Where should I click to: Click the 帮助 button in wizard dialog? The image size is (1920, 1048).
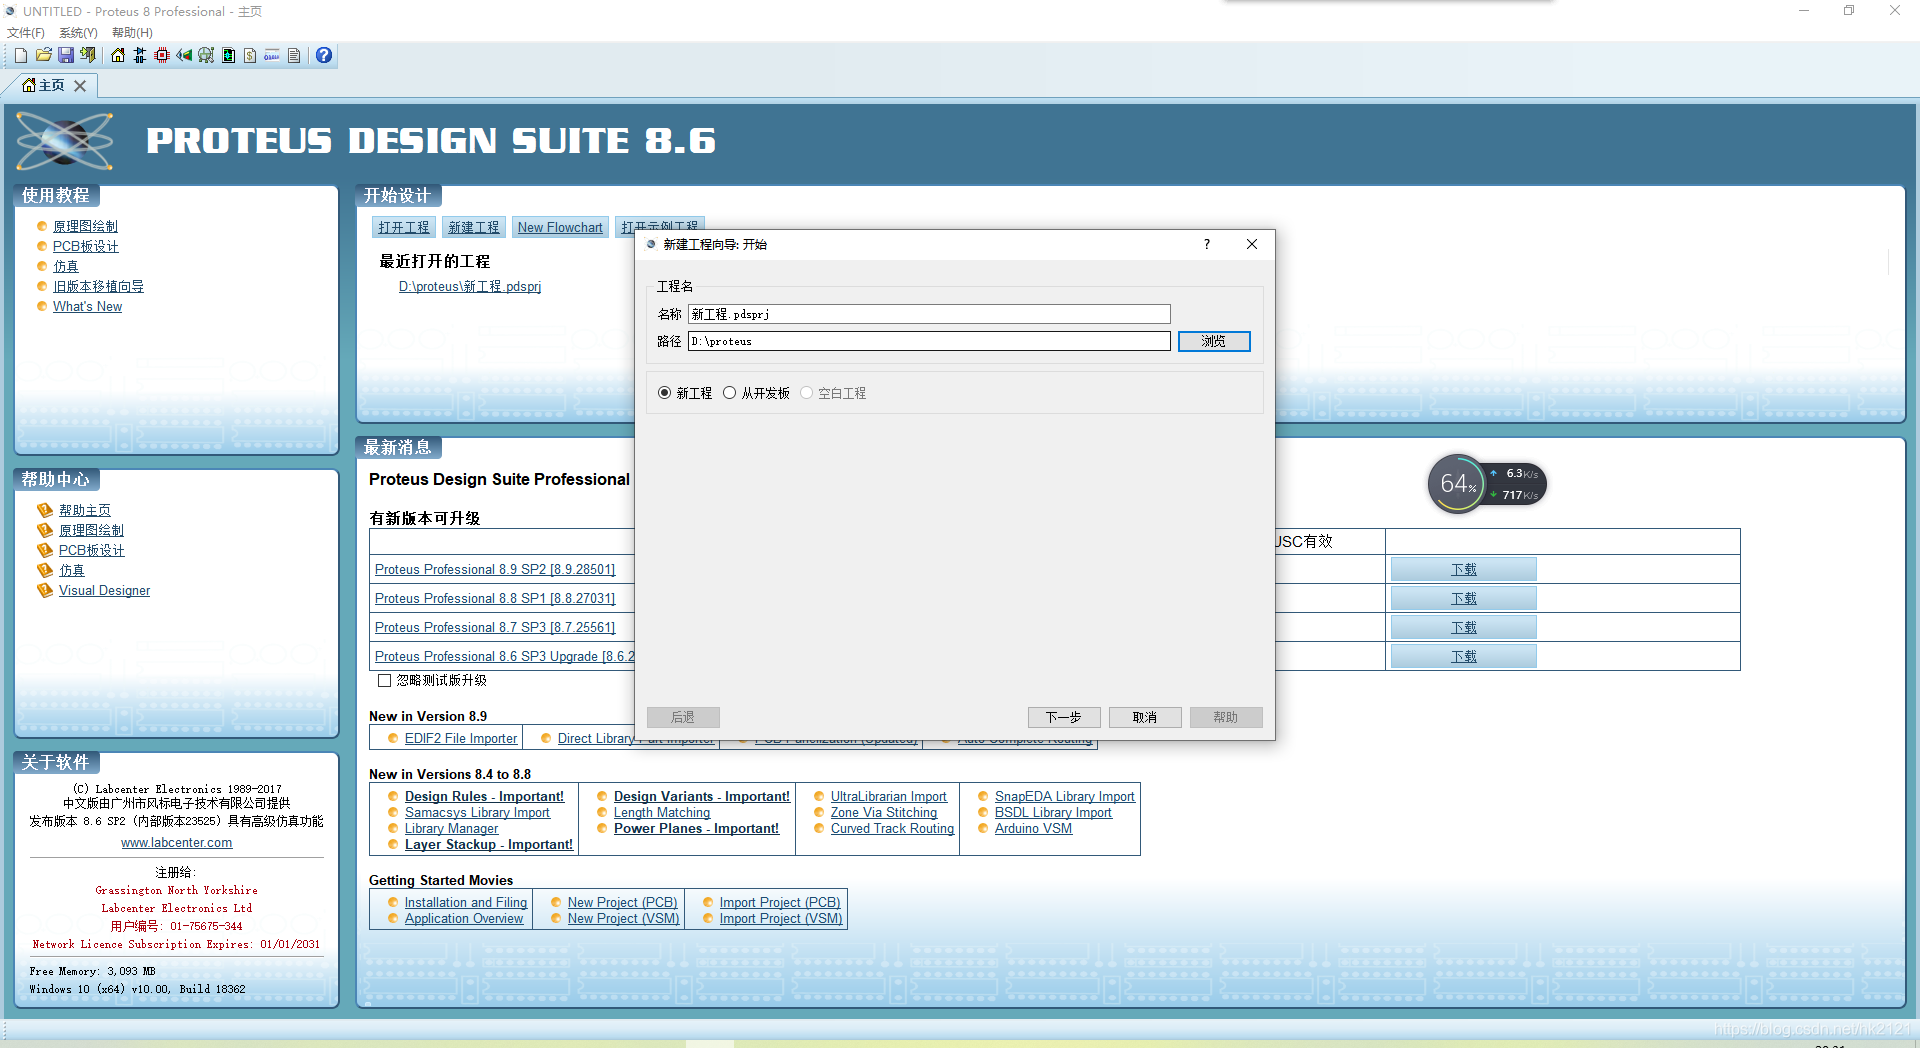1226,717
